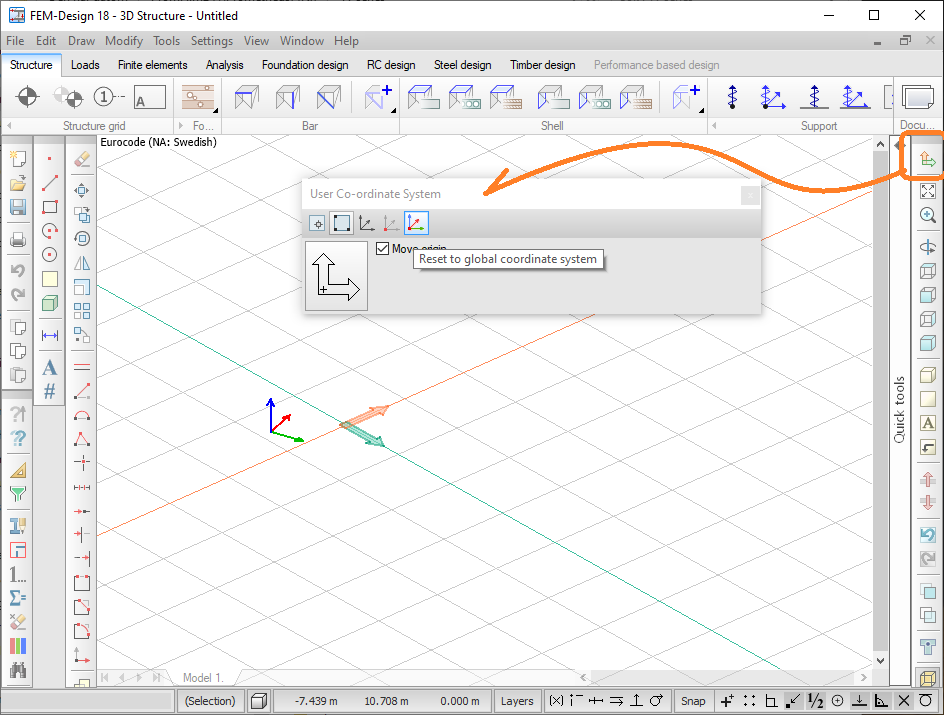This screenshot has width=944, height=715.
Task: Click the Undo arrow in left toolbar
Action: (18, 270)
